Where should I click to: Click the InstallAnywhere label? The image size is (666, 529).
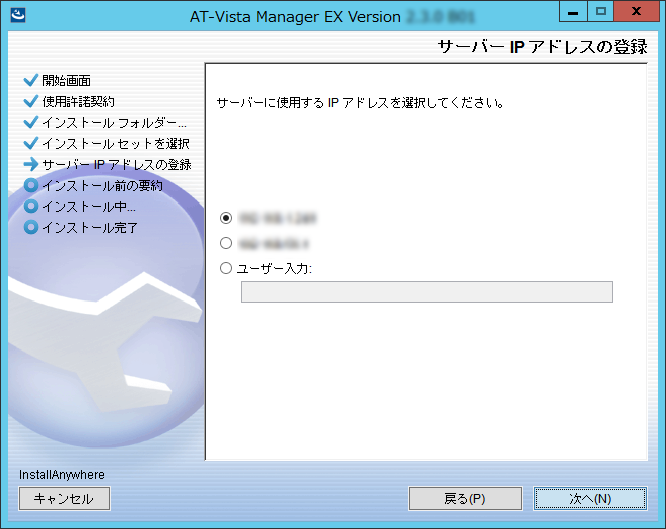pyautogui.click(x=62, y=475)
